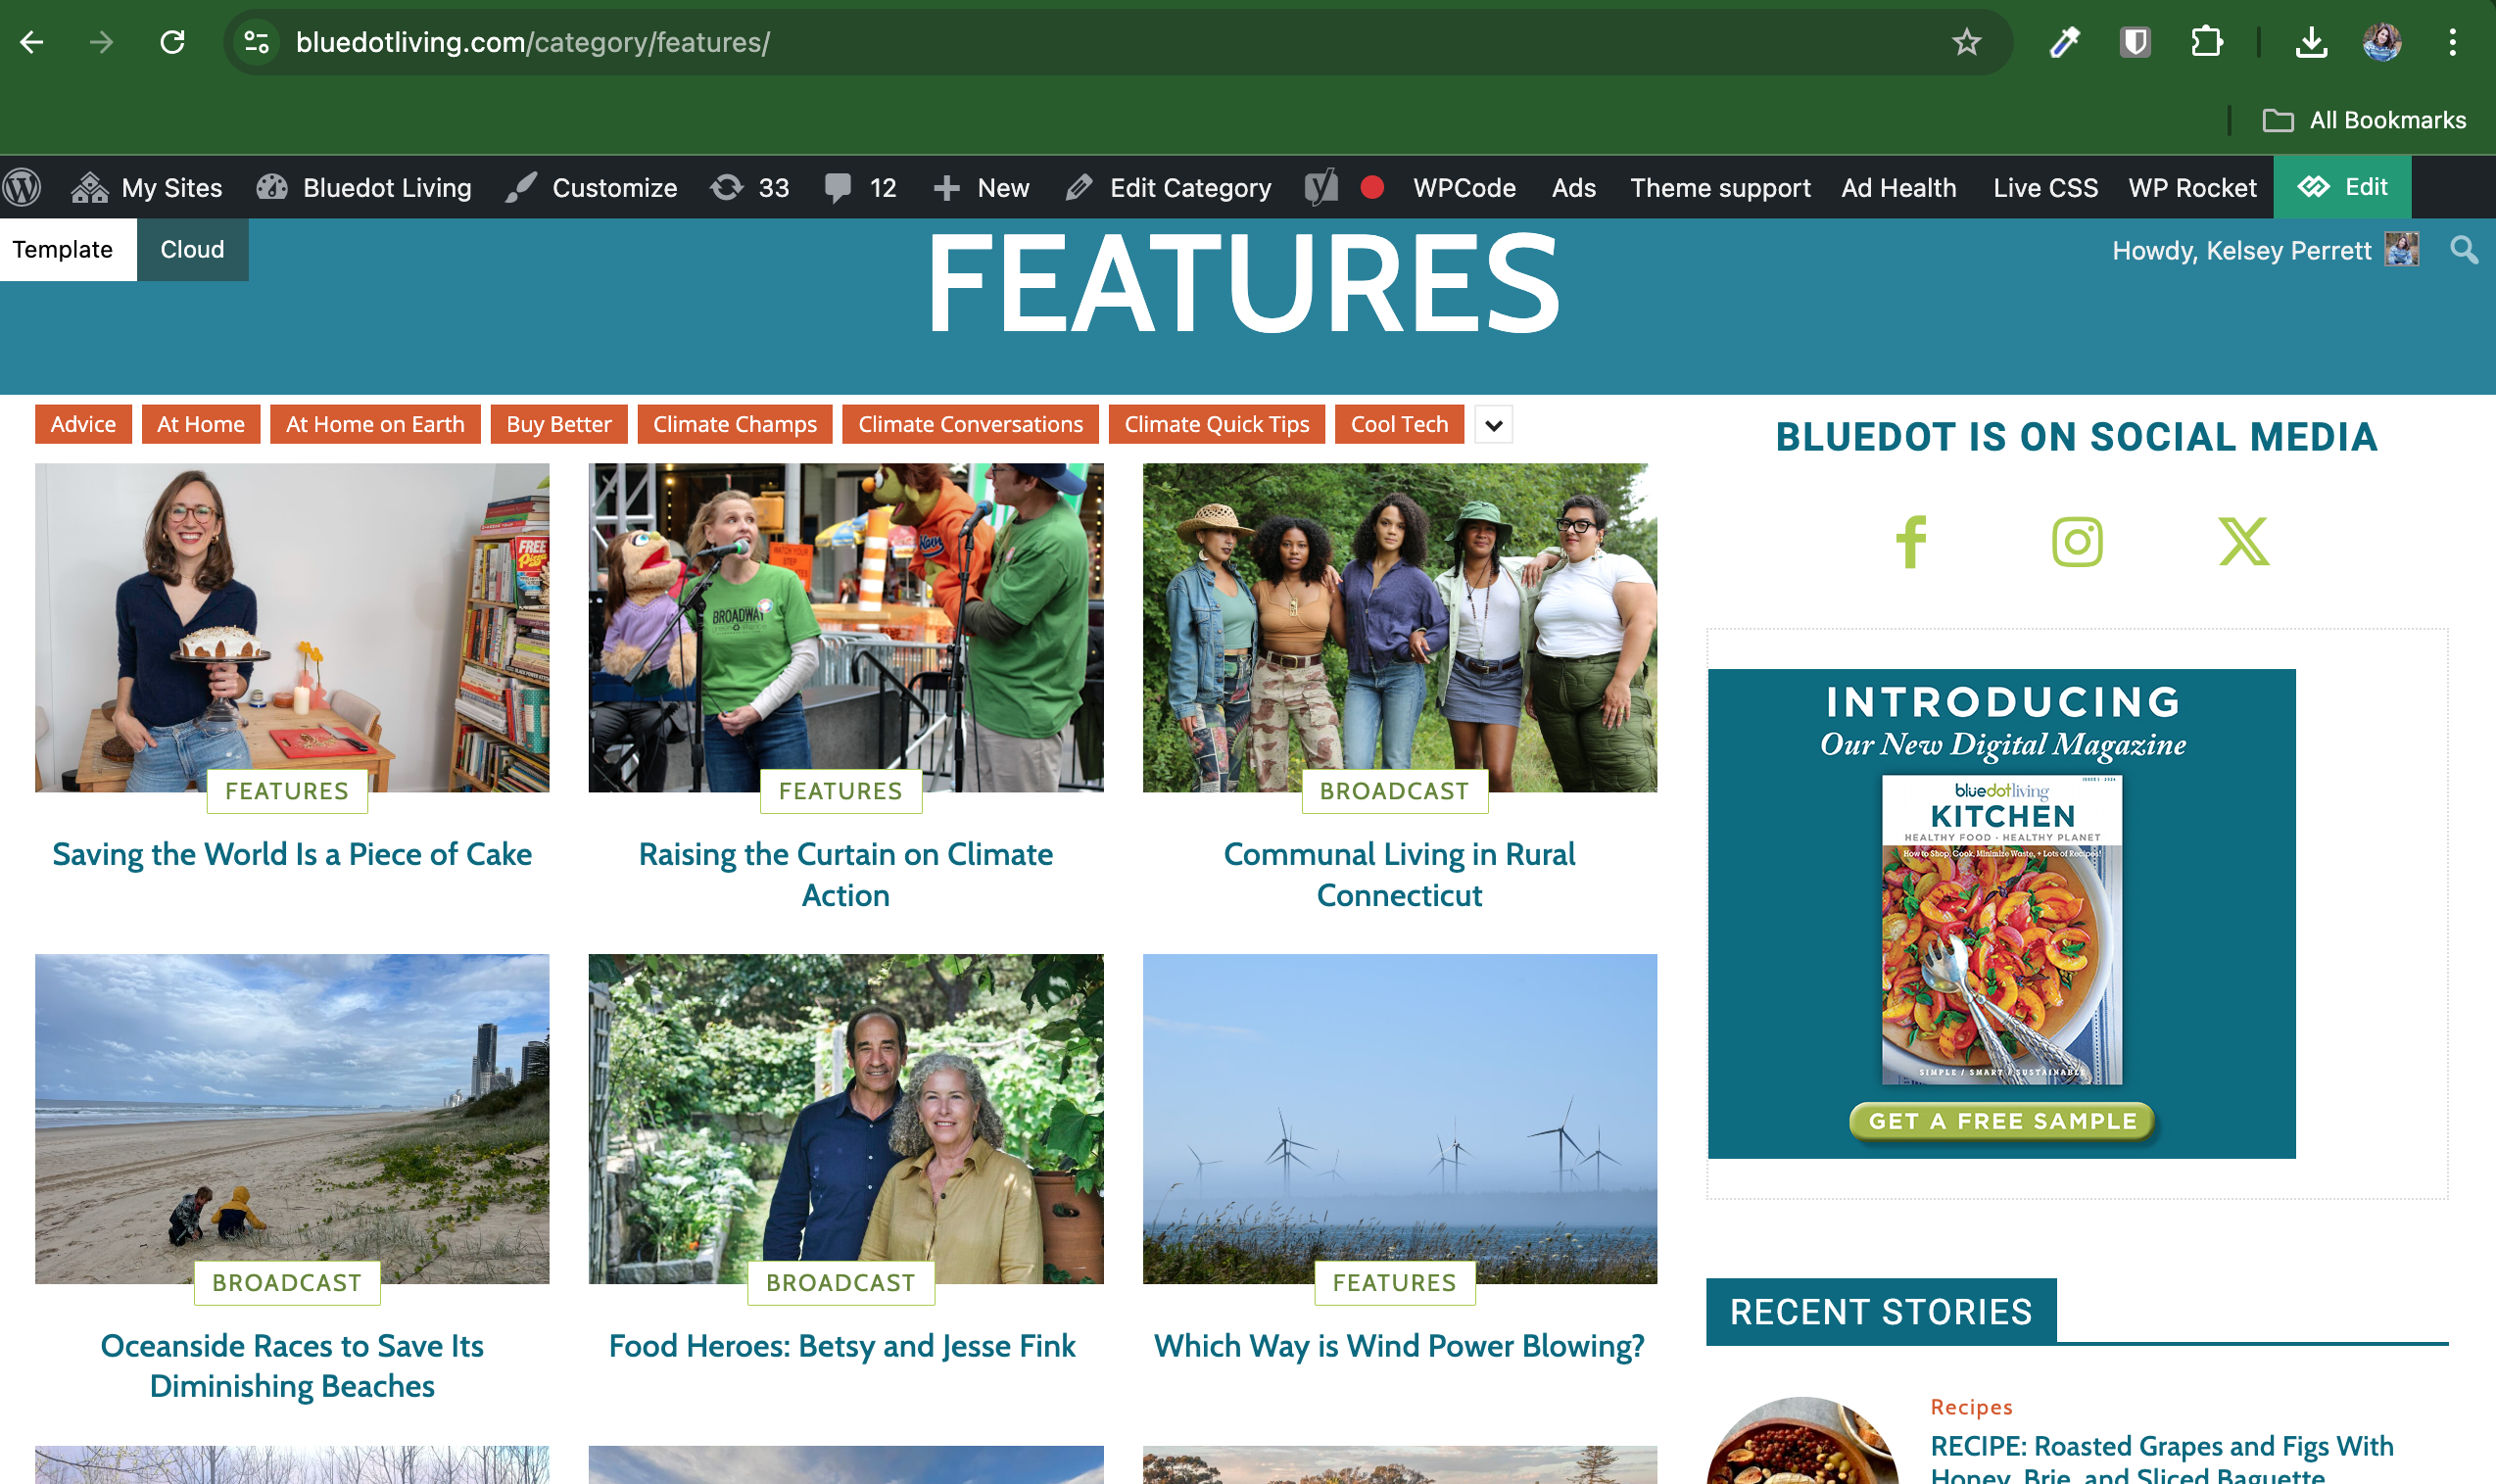
Task: Open Bluedot's Instagram icon
Action: [2077, 541]
